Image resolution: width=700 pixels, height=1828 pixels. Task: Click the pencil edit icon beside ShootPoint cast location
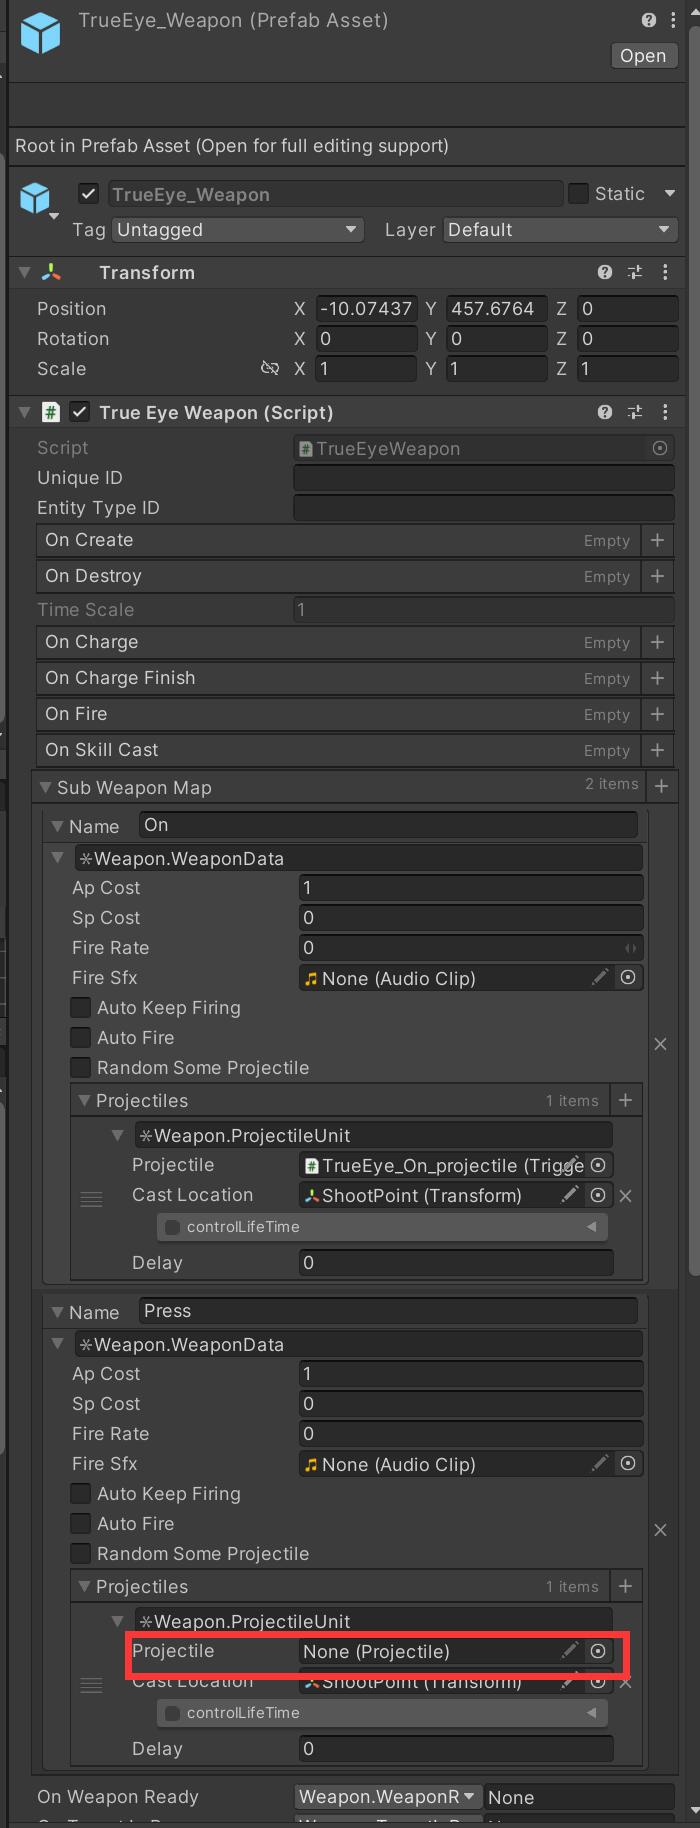(570, 1195)
